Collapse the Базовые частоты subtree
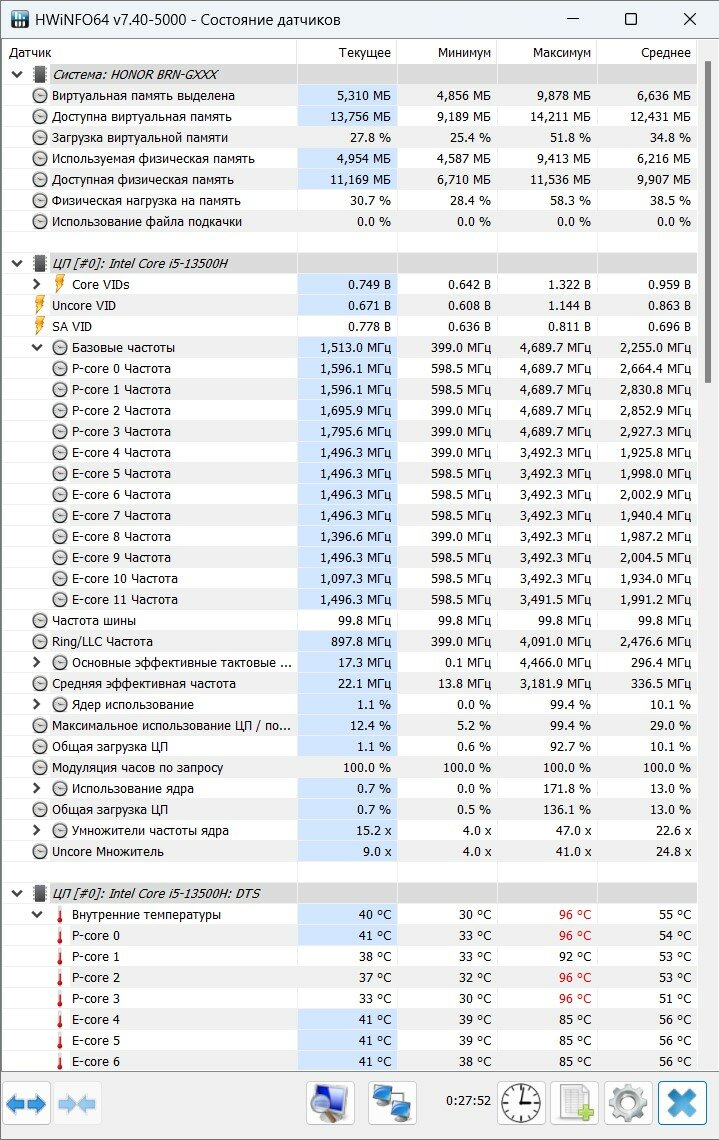Viewport: 719px width, 1140px height. [36, 348]
